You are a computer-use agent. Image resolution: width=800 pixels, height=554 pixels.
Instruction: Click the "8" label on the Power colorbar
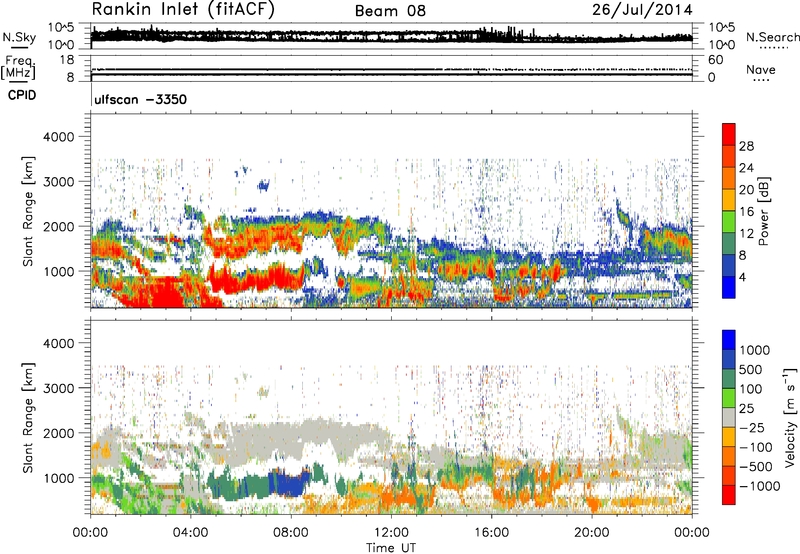click(742, 256)
